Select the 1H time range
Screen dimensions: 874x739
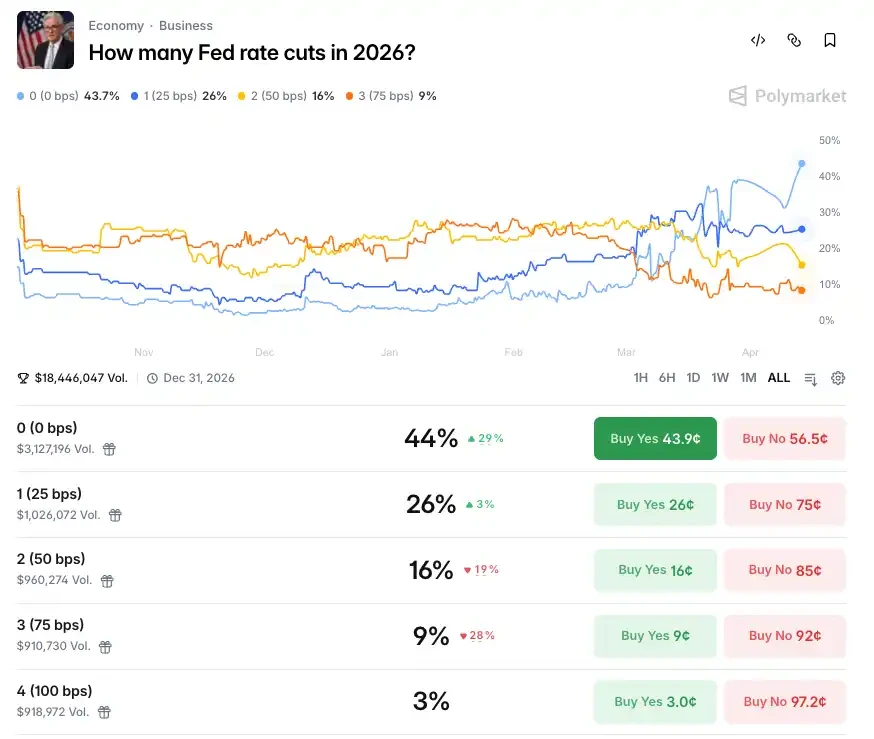tap(641, 378)
